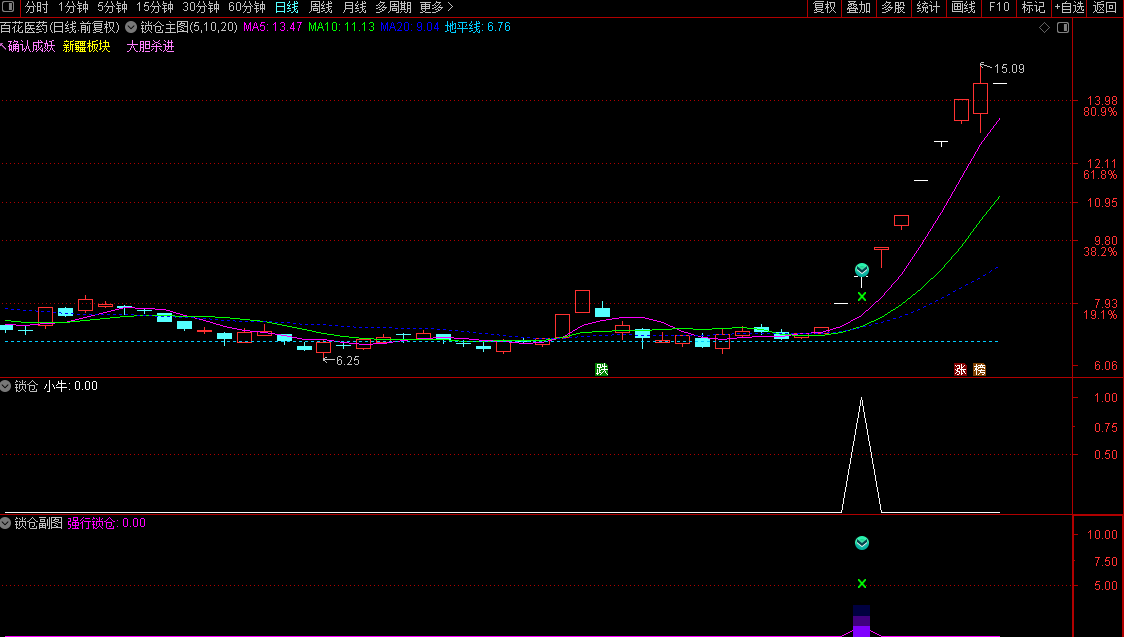Toggle the right side panel icon
This screenshot has width=1124, height=637.
[1063, 27]
